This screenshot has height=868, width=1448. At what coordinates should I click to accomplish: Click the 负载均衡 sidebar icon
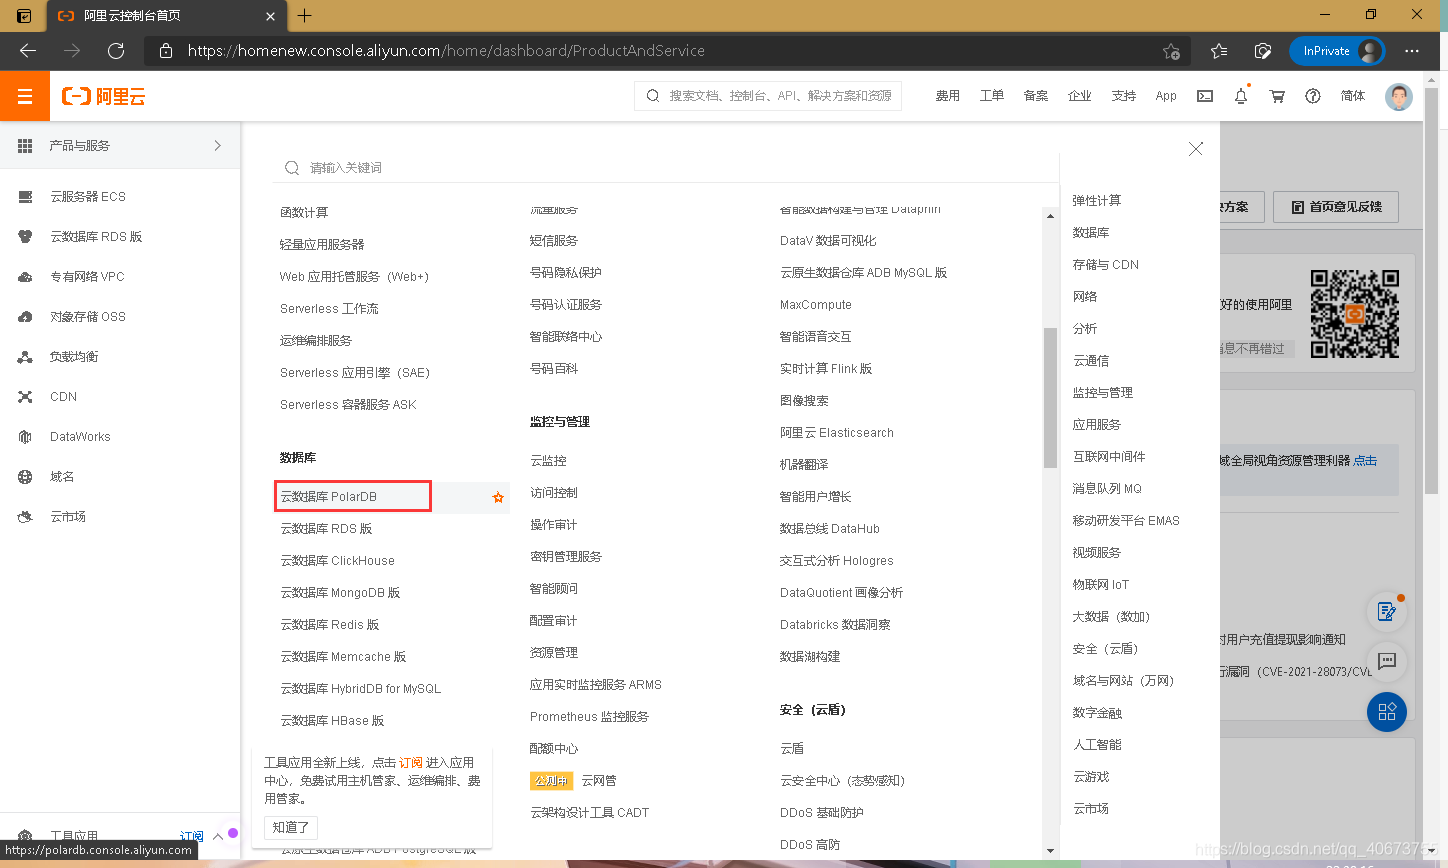26,357
